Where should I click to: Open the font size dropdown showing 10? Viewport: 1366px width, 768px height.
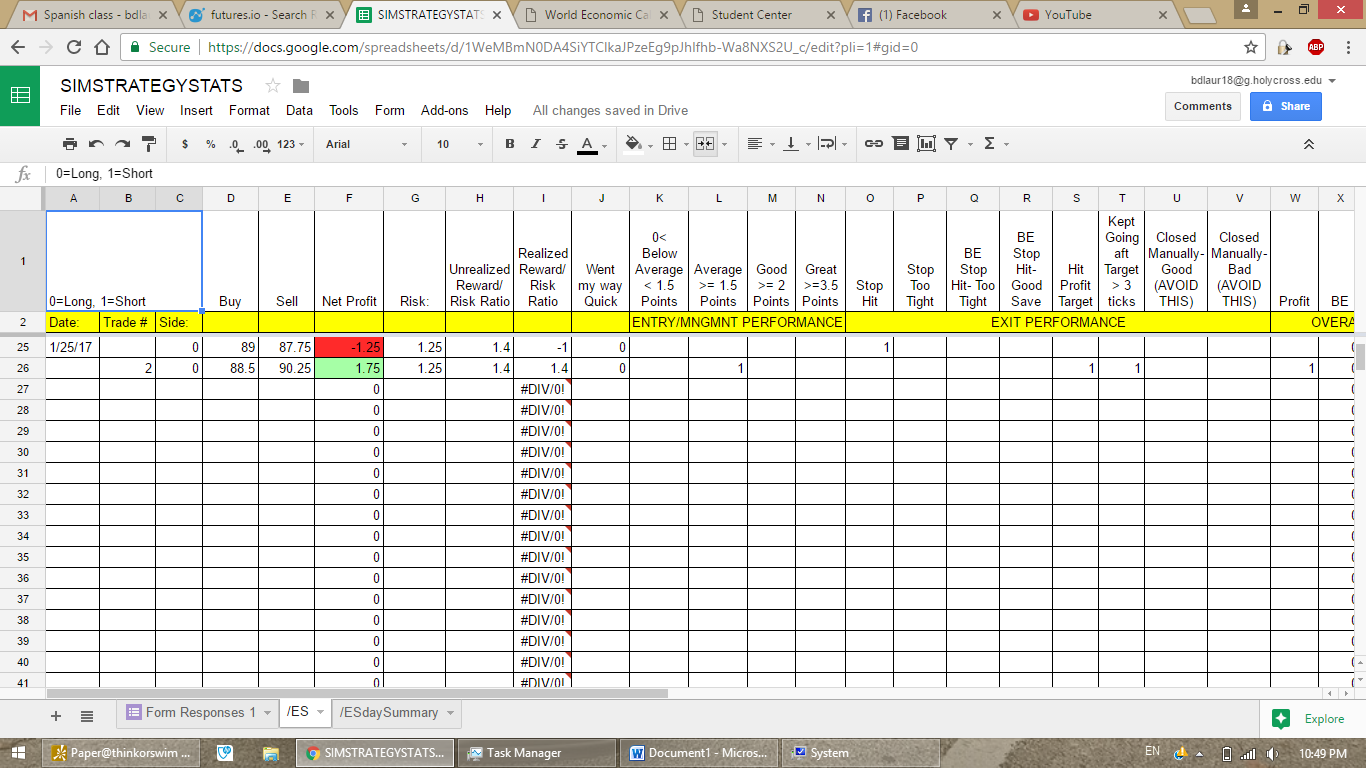[x=458, y=144]
